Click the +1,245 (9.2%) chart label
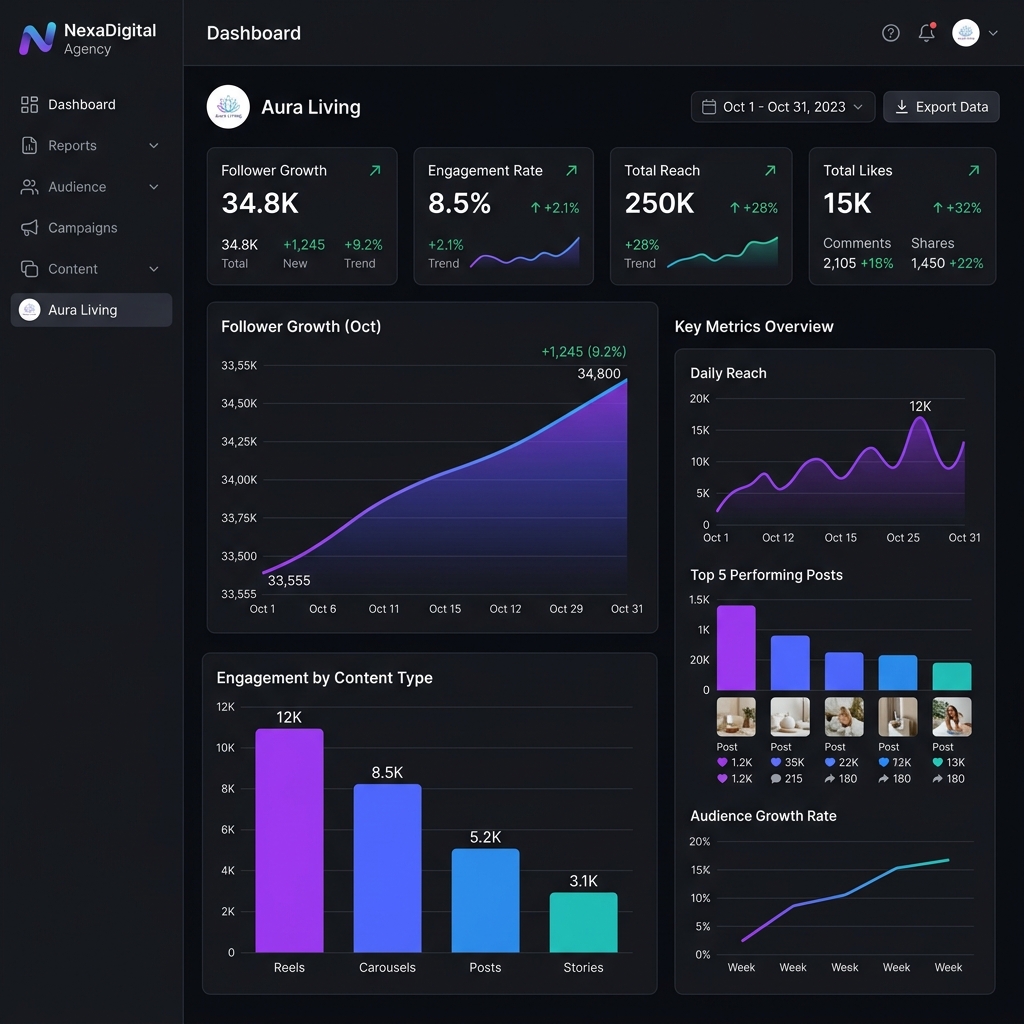This screenshot has height=1024, width=1024. point(584,351)
